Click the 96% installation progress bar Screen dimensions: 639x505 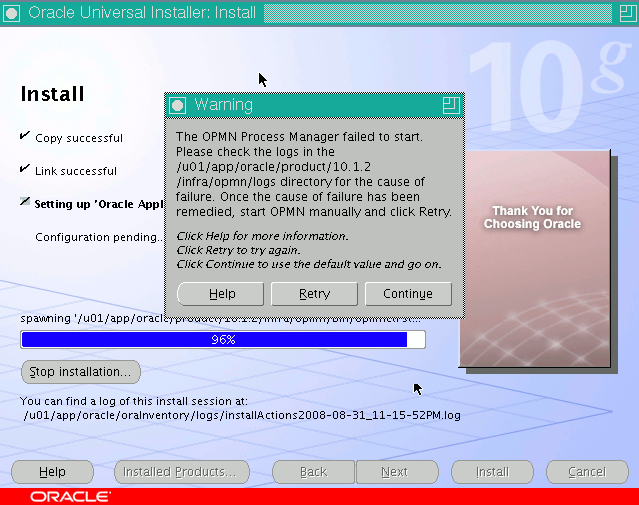click(223, 340)
